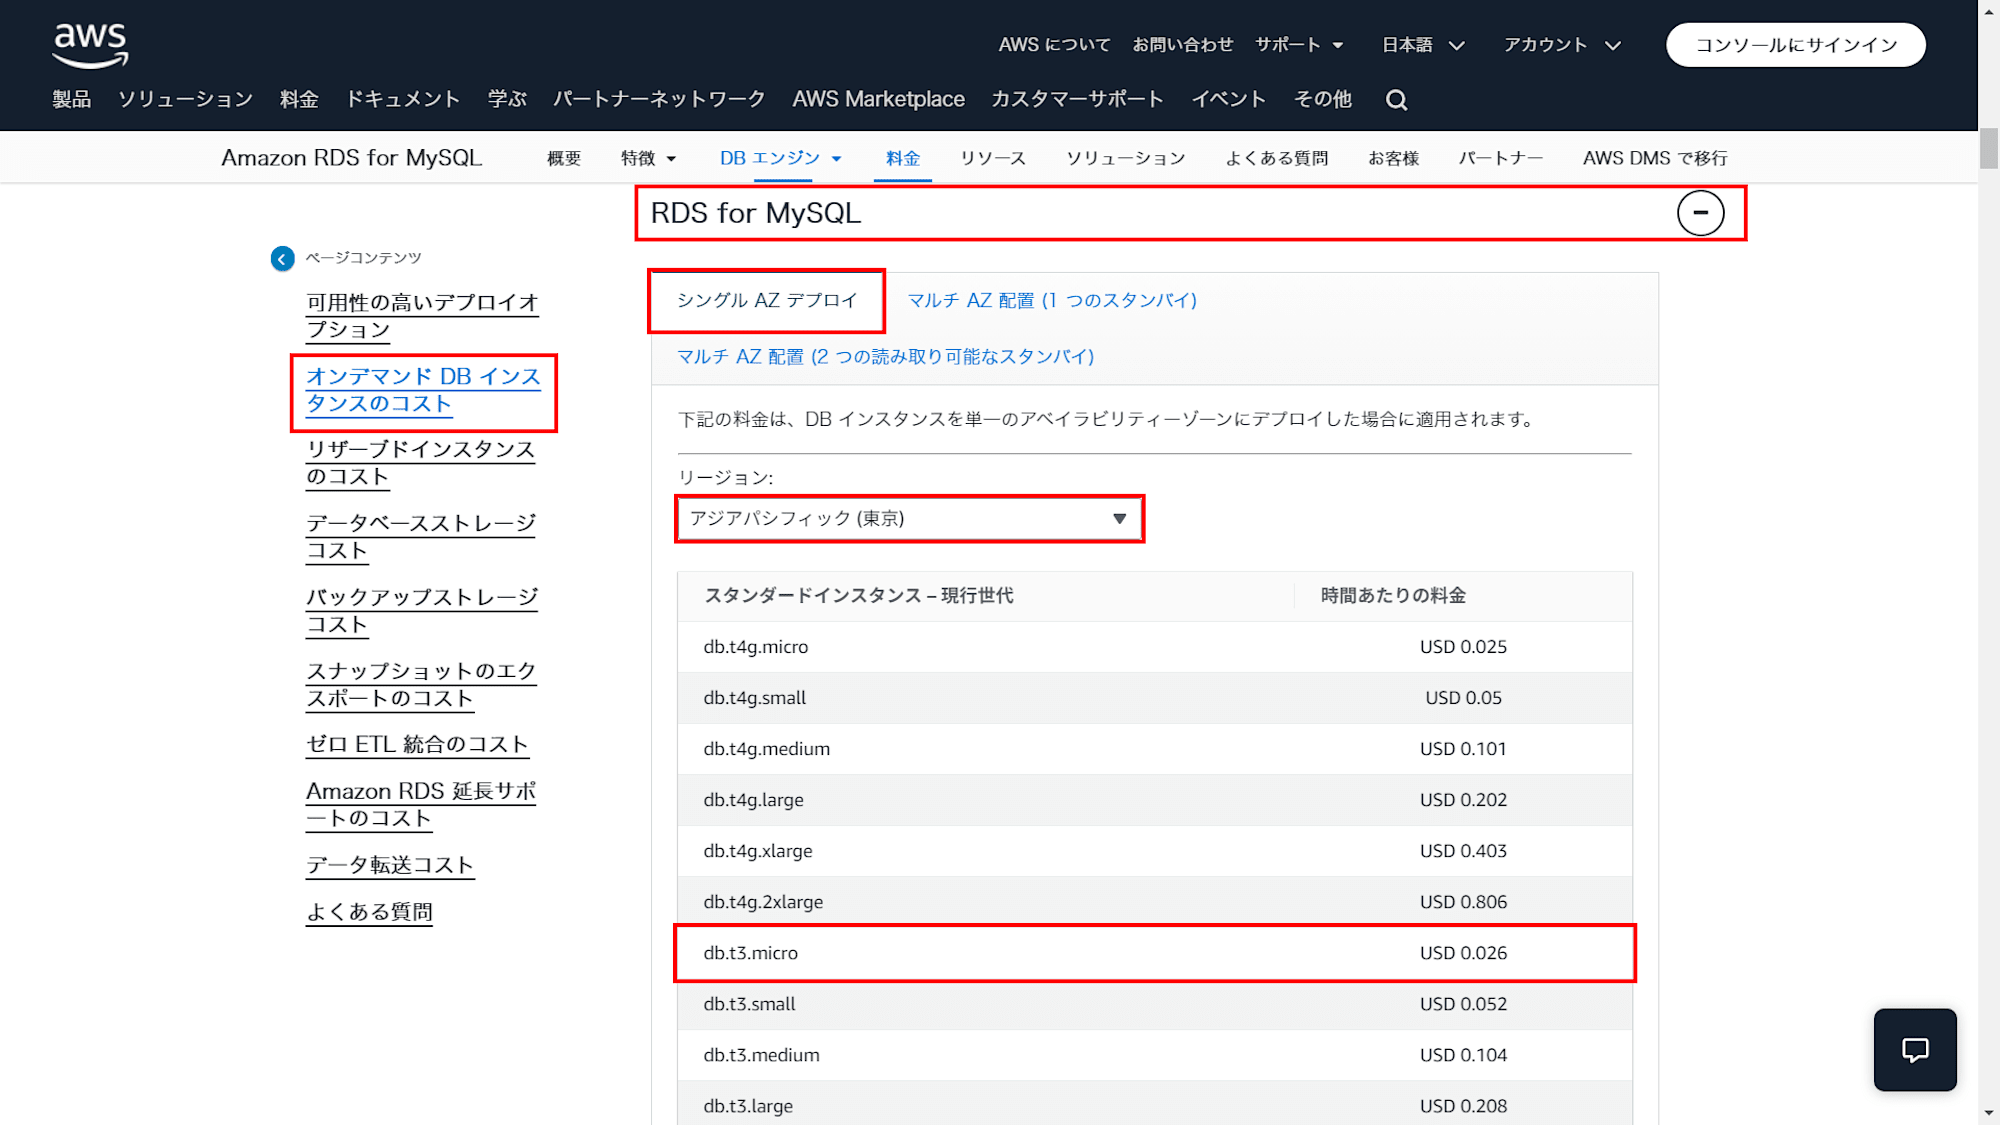2000x1125 pixels.
Task: Click the scrollbar down arrow
Action: [x=1989, y=1113]
